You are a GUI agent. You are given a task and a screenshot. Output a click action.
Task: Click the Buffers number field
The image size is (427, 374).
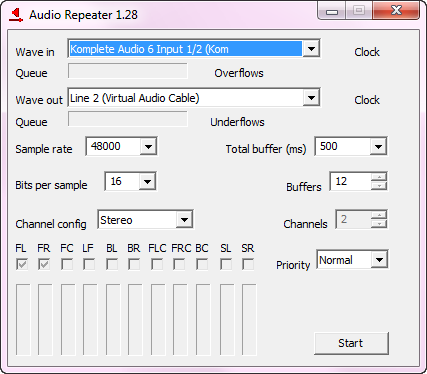point(350,181)
